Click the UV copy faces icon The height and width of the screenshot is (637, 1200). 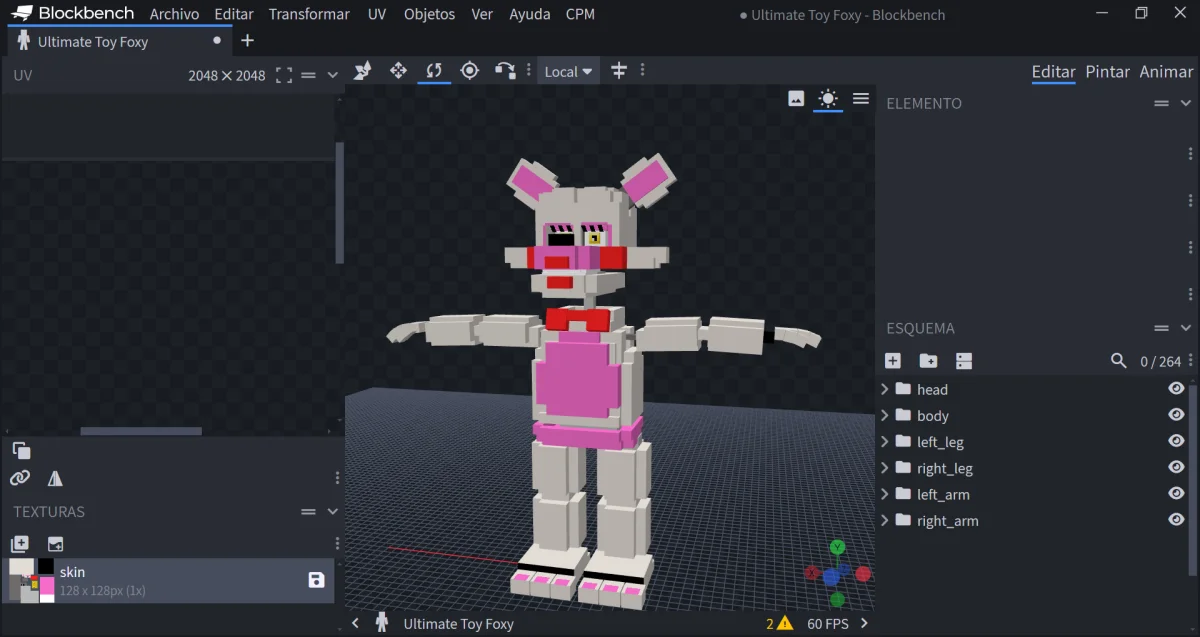21,451
